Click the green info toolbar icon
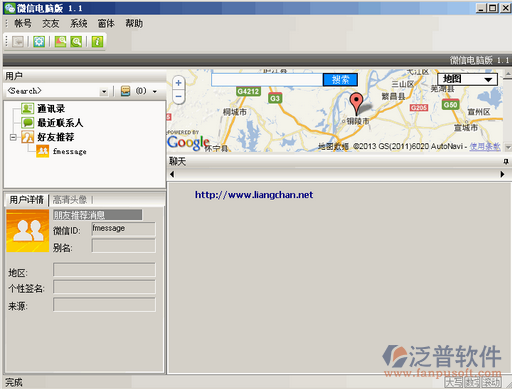Screen dimensions: 512x389 click(x=97, y=42)
